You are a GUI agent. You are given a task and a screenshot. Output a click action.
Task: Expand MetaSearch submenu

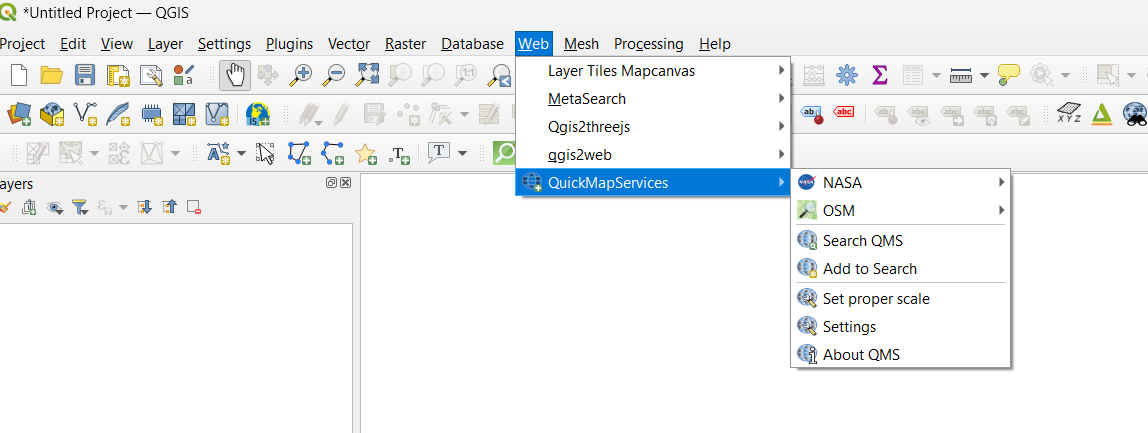(653, 99)
